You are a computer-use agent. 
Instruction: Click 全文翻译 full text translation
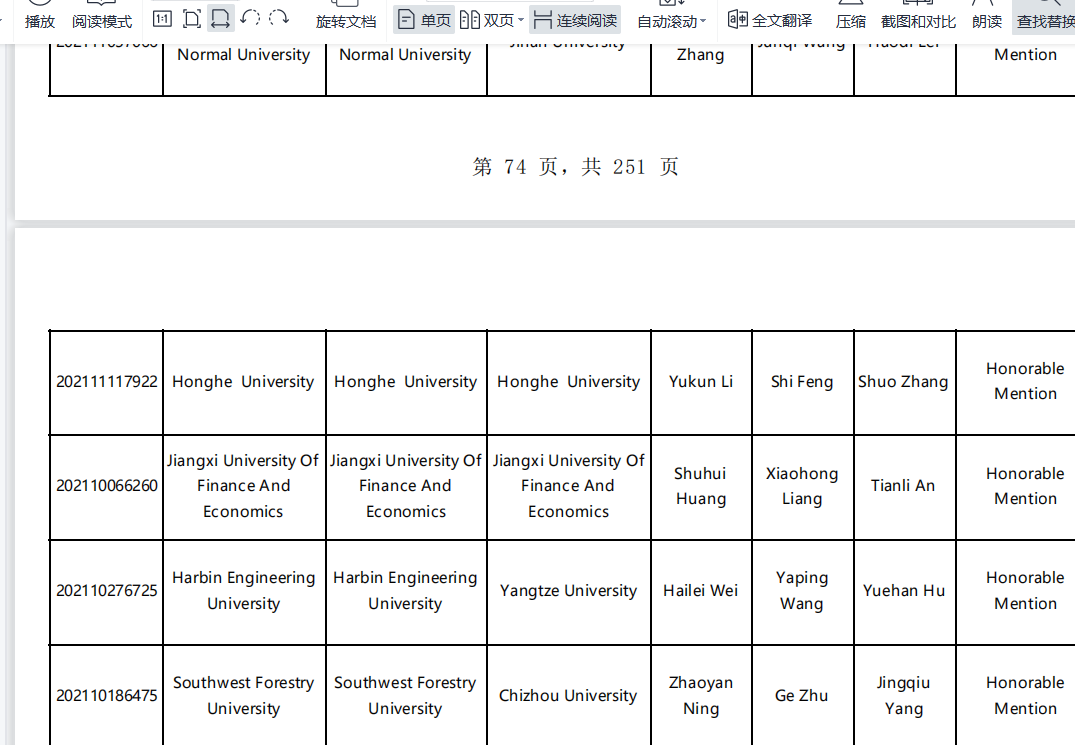(x=770, y=21)
